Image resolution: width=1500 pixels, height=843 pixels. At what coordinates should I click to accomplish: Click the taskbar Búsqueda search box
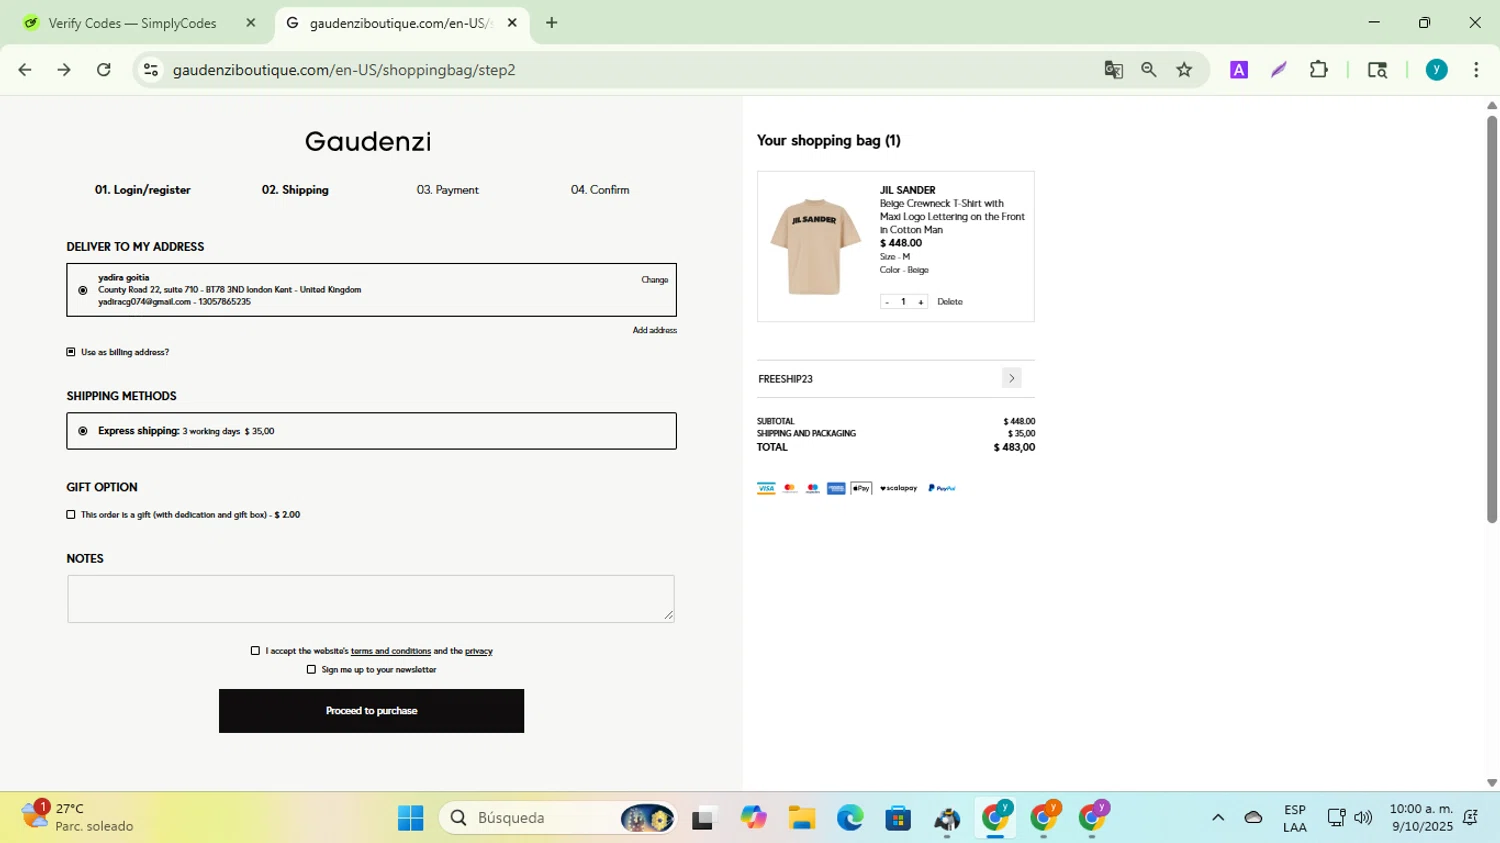point(558,818)
